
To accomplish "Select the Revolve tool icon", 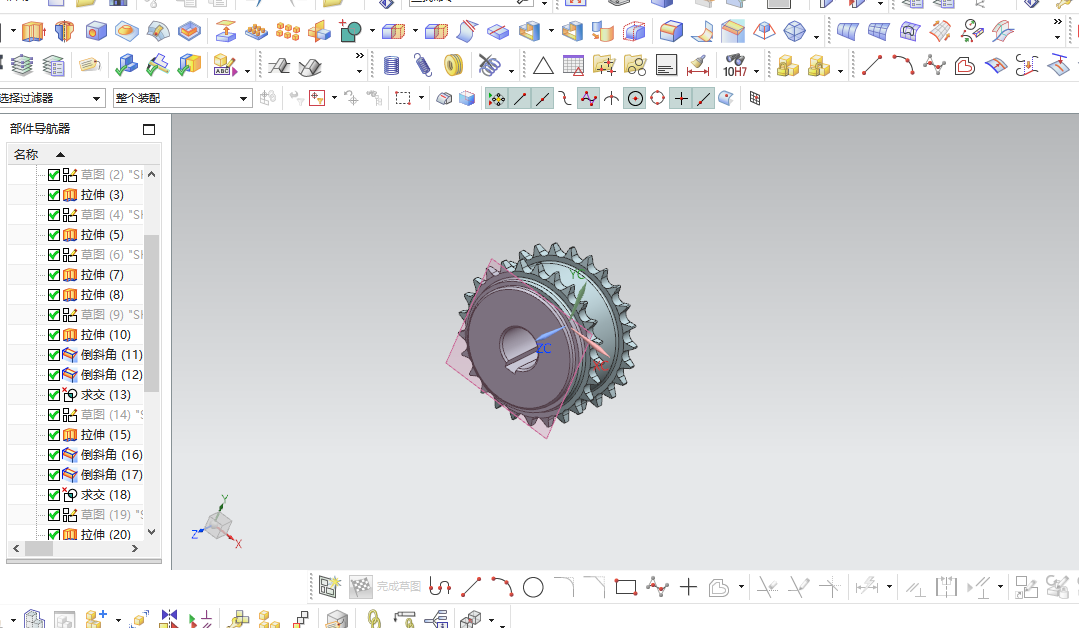I will (x=64, y=31).
